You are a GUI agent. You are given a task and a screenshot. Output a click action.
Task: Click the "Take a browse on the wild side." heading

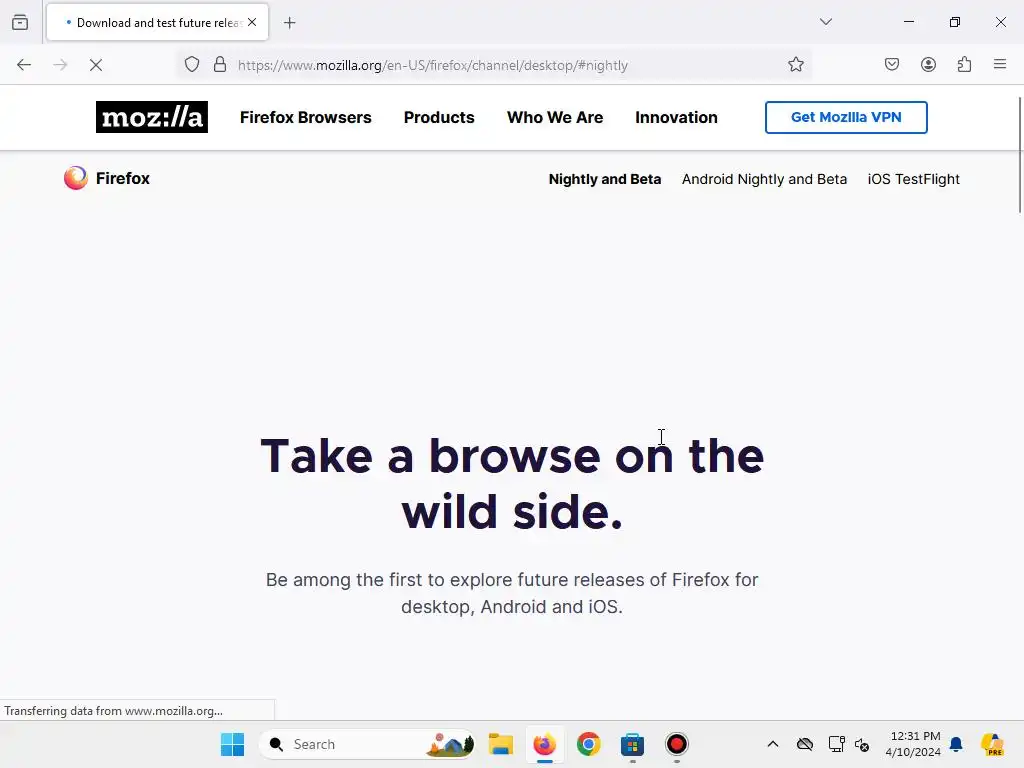pyautogui.click(x=512, y=483)
